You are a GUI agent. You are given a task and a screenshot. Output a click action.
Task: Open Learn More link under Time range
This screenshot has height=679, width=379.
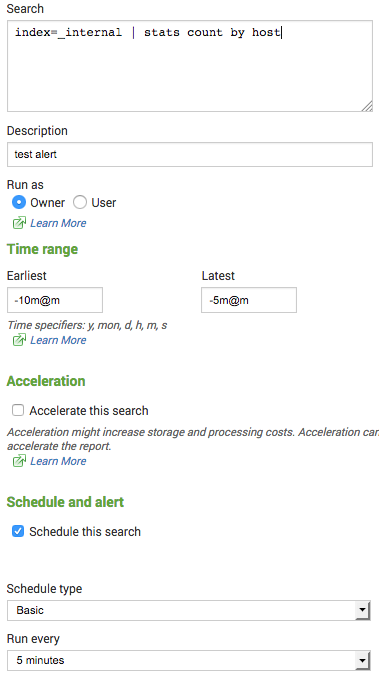[x=58, y=340]
